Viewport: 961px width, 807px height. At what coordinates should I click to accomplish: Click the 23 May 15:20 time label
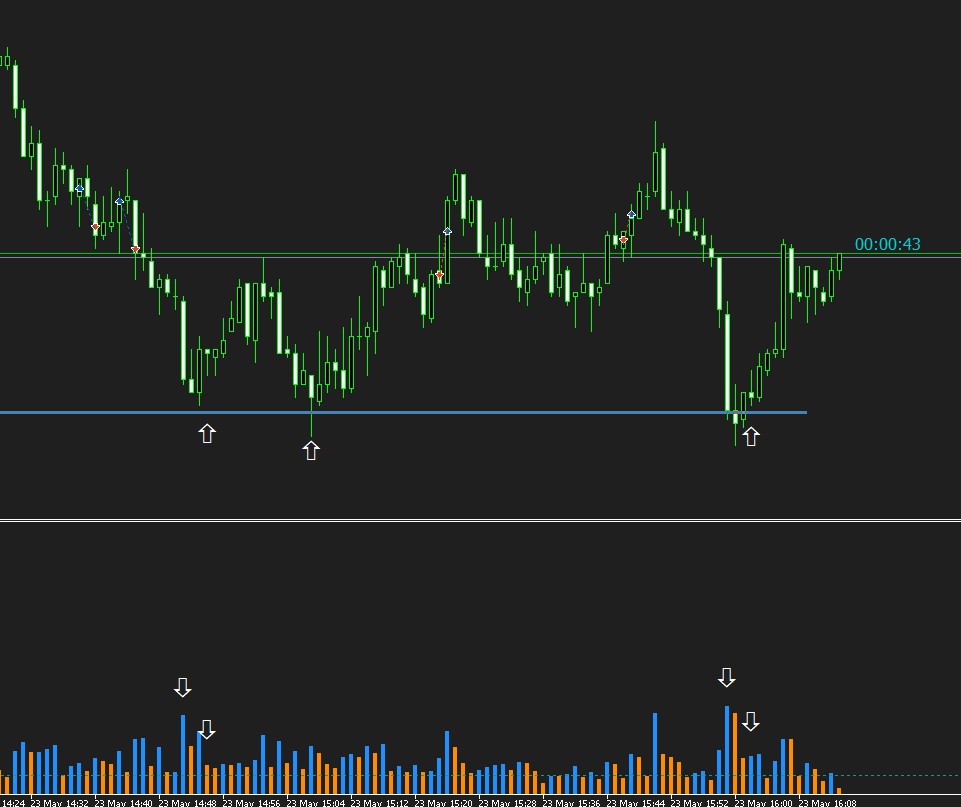point(443,803)
